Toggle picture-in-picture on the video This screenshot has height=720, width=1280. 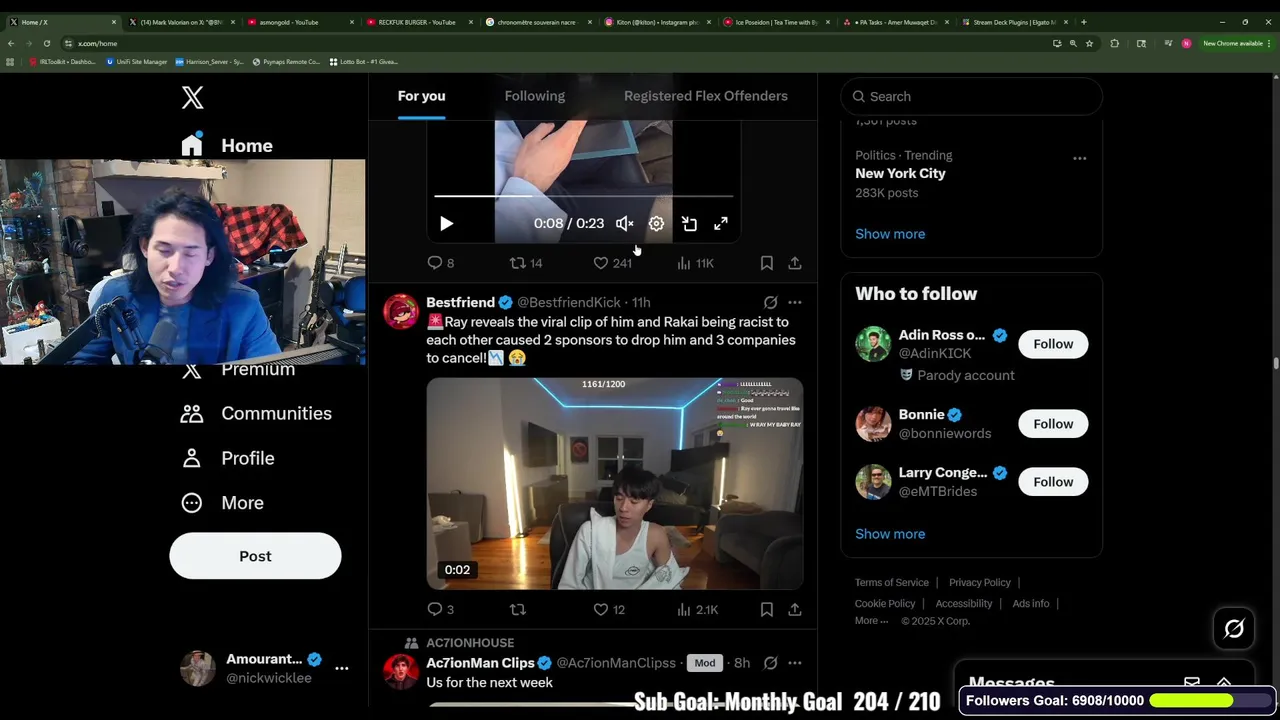tap(689, 224)
